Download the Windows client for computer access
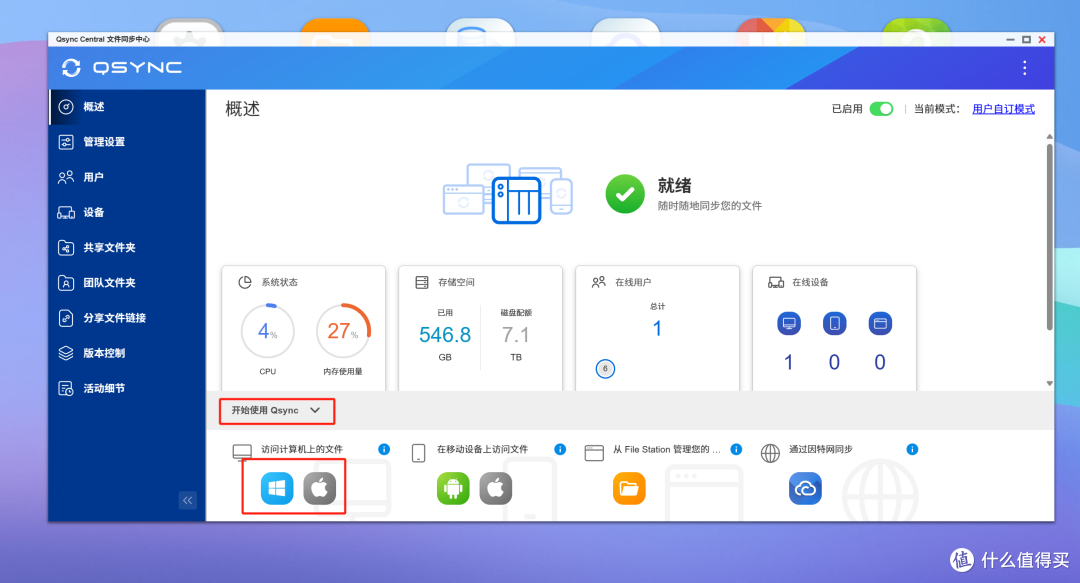Image resolution: width=1080 pixels, height=583 pixels. point(277,489)
